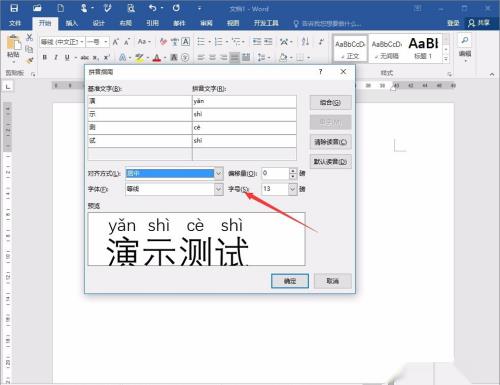This screenshot has height=385, width=500.
Task: Click the Enclosed Character circle icon
Action: (x=185, y=58)
